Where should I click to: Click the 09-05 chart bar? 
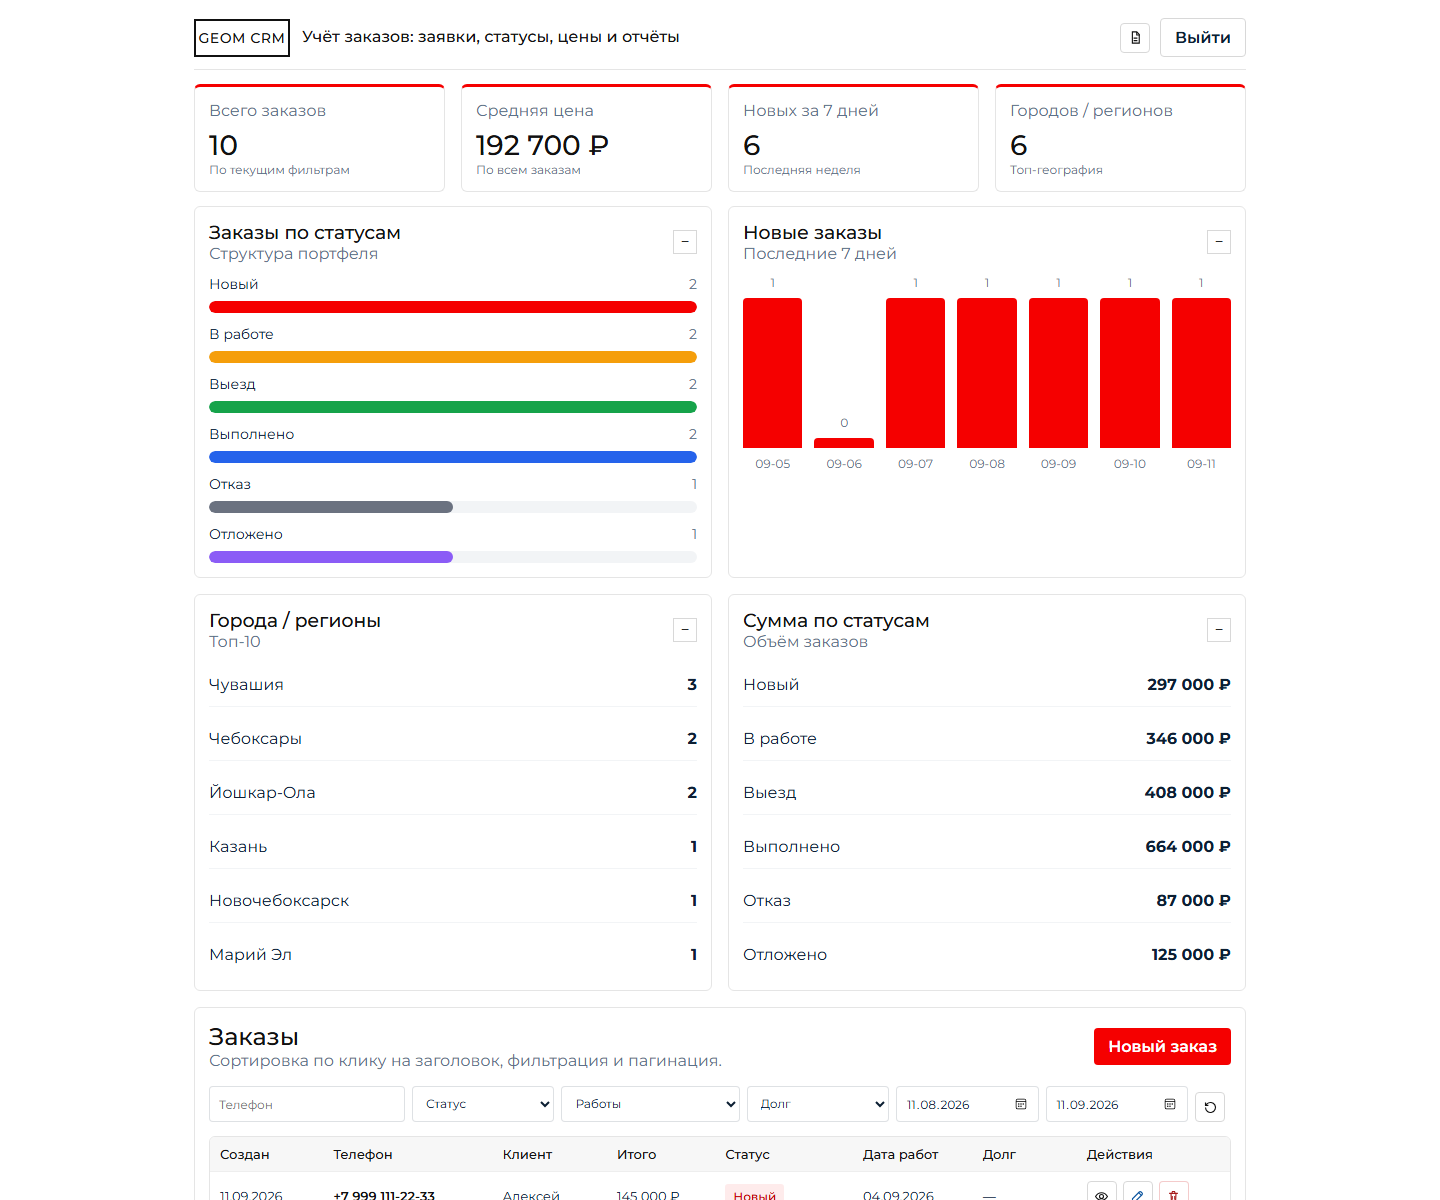tap(772, 373)
